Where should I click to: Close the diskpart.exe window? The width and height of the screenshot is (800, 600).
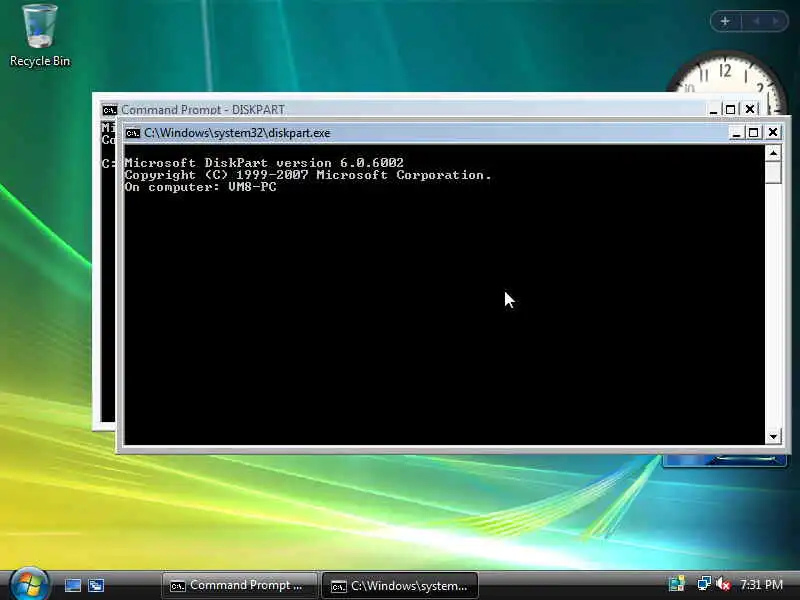pyautogui.click(x=773, y=133)
